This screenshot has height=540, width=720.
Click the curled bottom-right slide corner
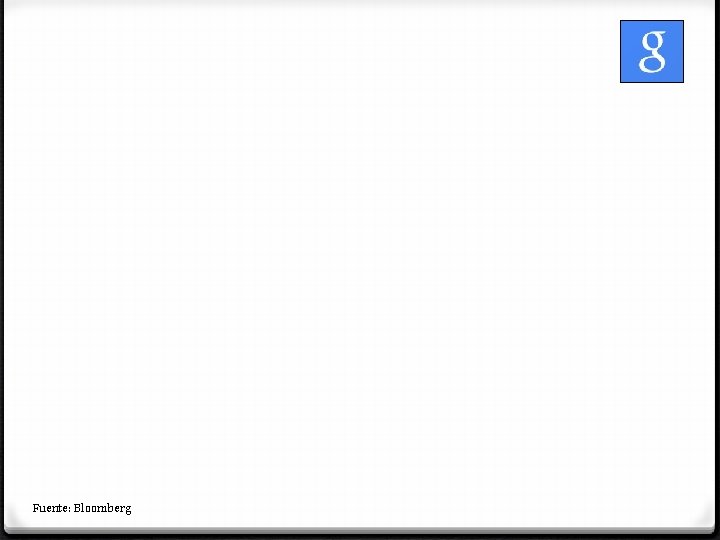point(706,520)
